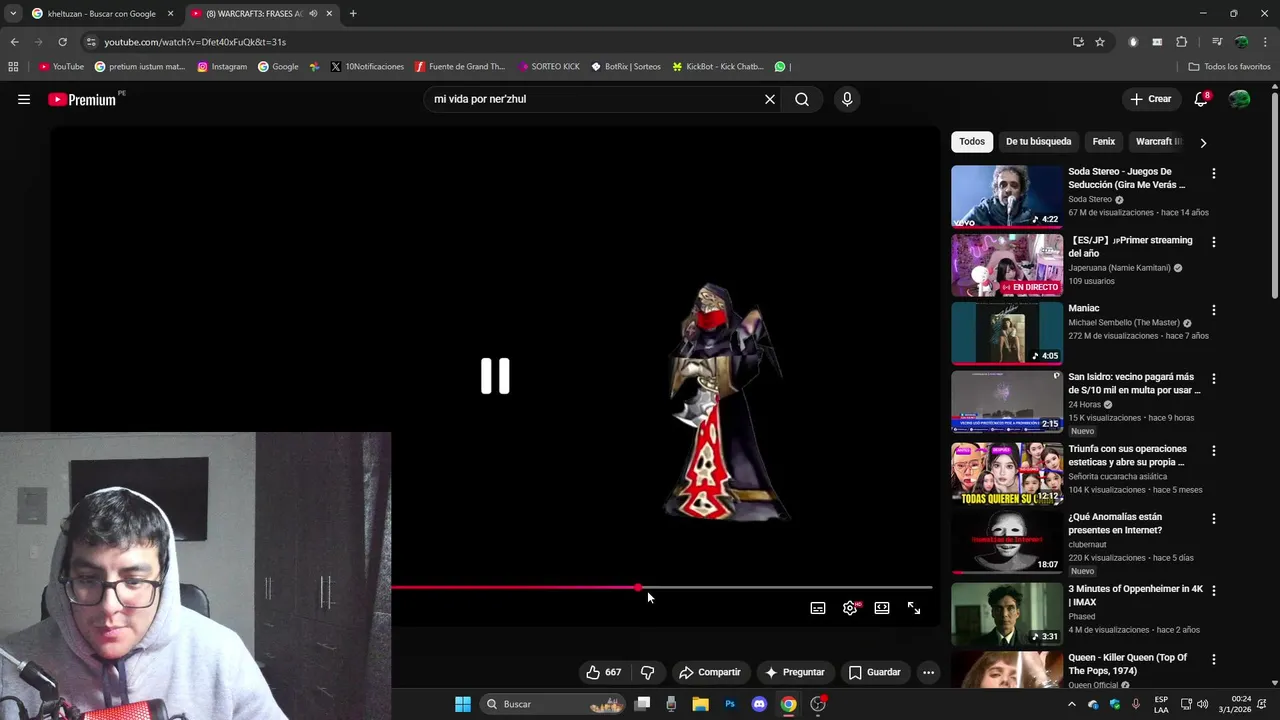The width and height of the screenshot is (1280, 720).
Task: Go to the YouTube Premium home logo
Action: pos(82,99)
